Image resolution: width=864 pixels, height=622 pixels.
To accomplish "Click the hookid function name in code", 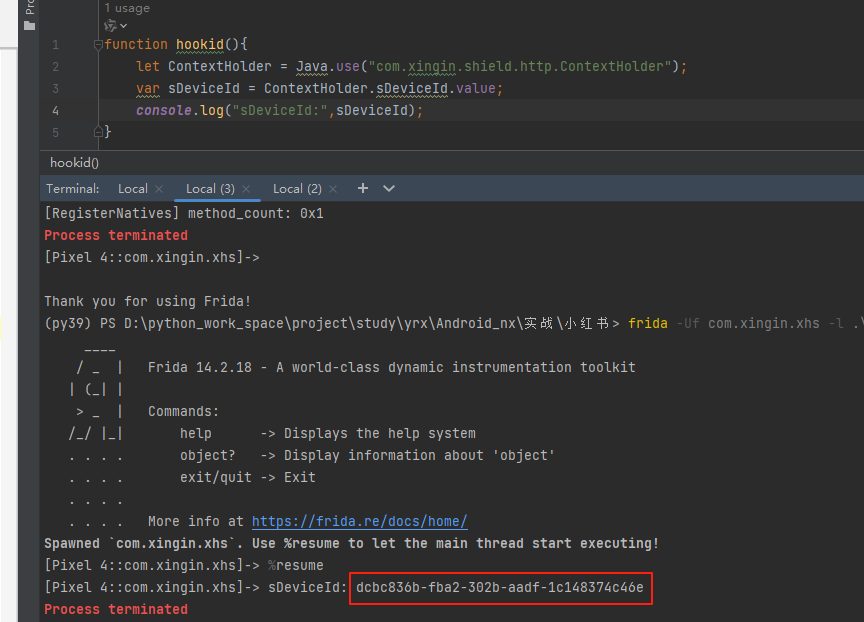I will (200, 44).
